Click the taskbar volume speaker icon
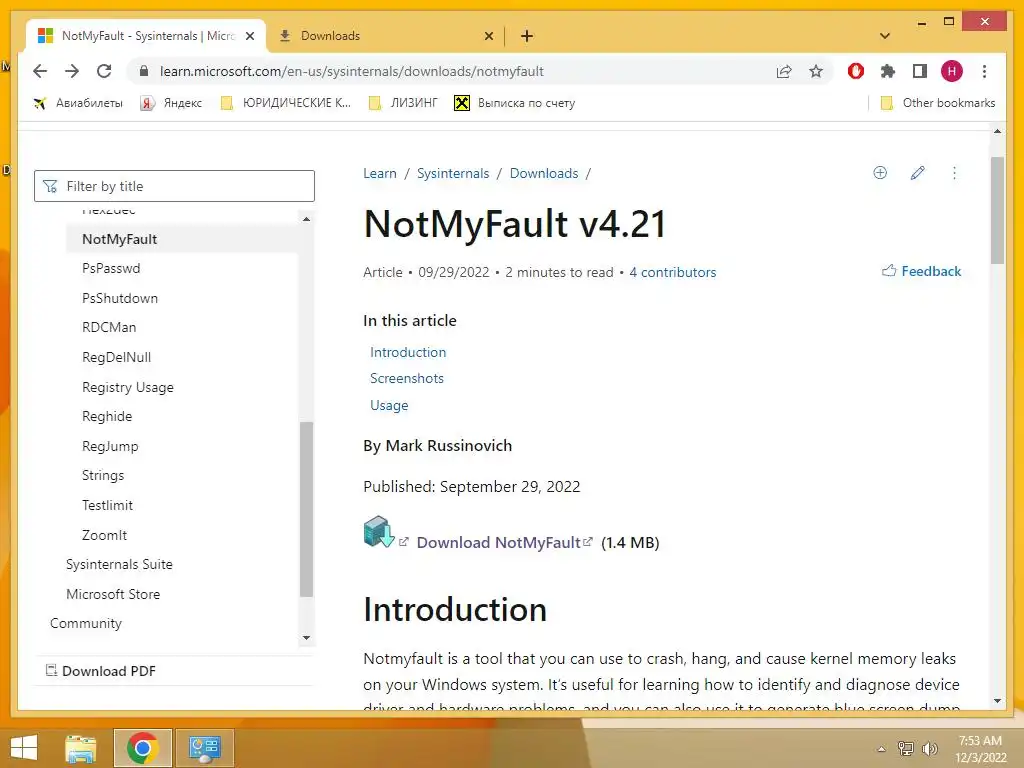 (930, 748)
